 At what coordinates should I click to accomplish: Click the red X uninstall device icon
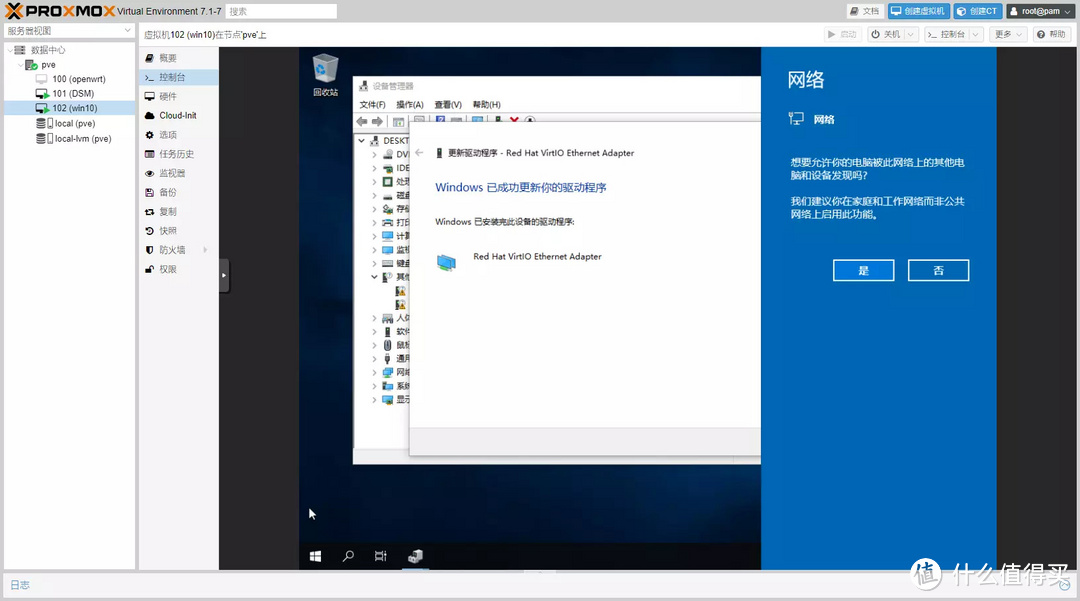pyautogui.click(x=514, y=120)
